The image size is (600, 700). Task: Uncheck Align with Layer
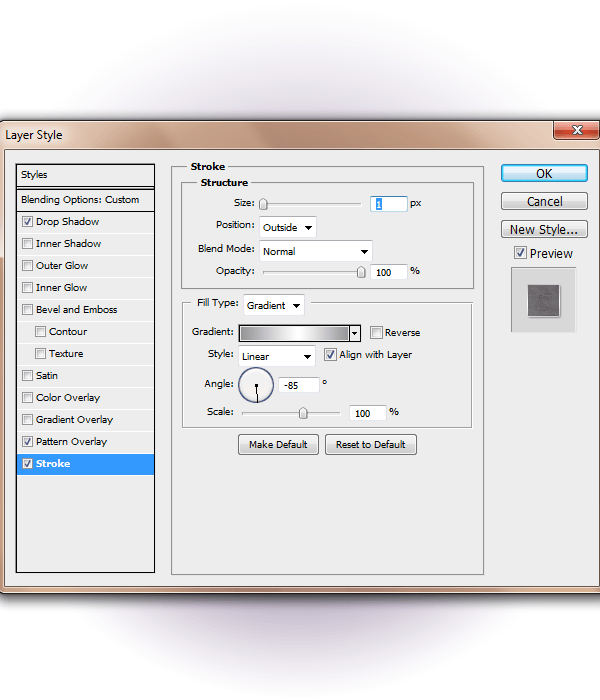point(330,354)
